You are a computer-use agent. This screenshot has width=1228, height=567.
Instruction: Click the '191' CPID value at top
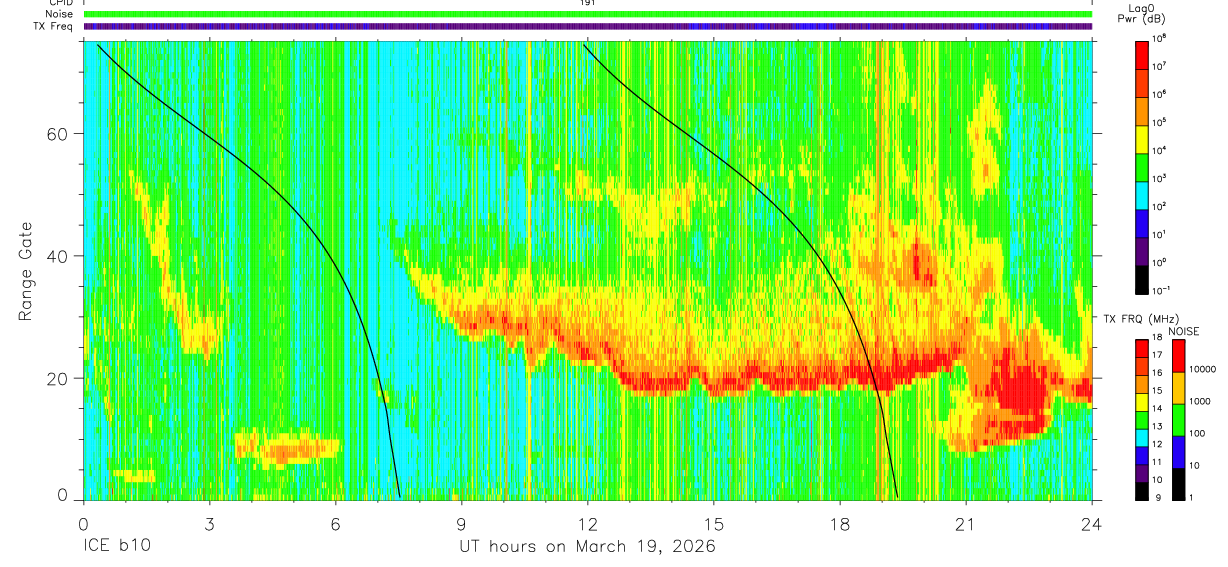pyautogui.click(x=588, y=3)
